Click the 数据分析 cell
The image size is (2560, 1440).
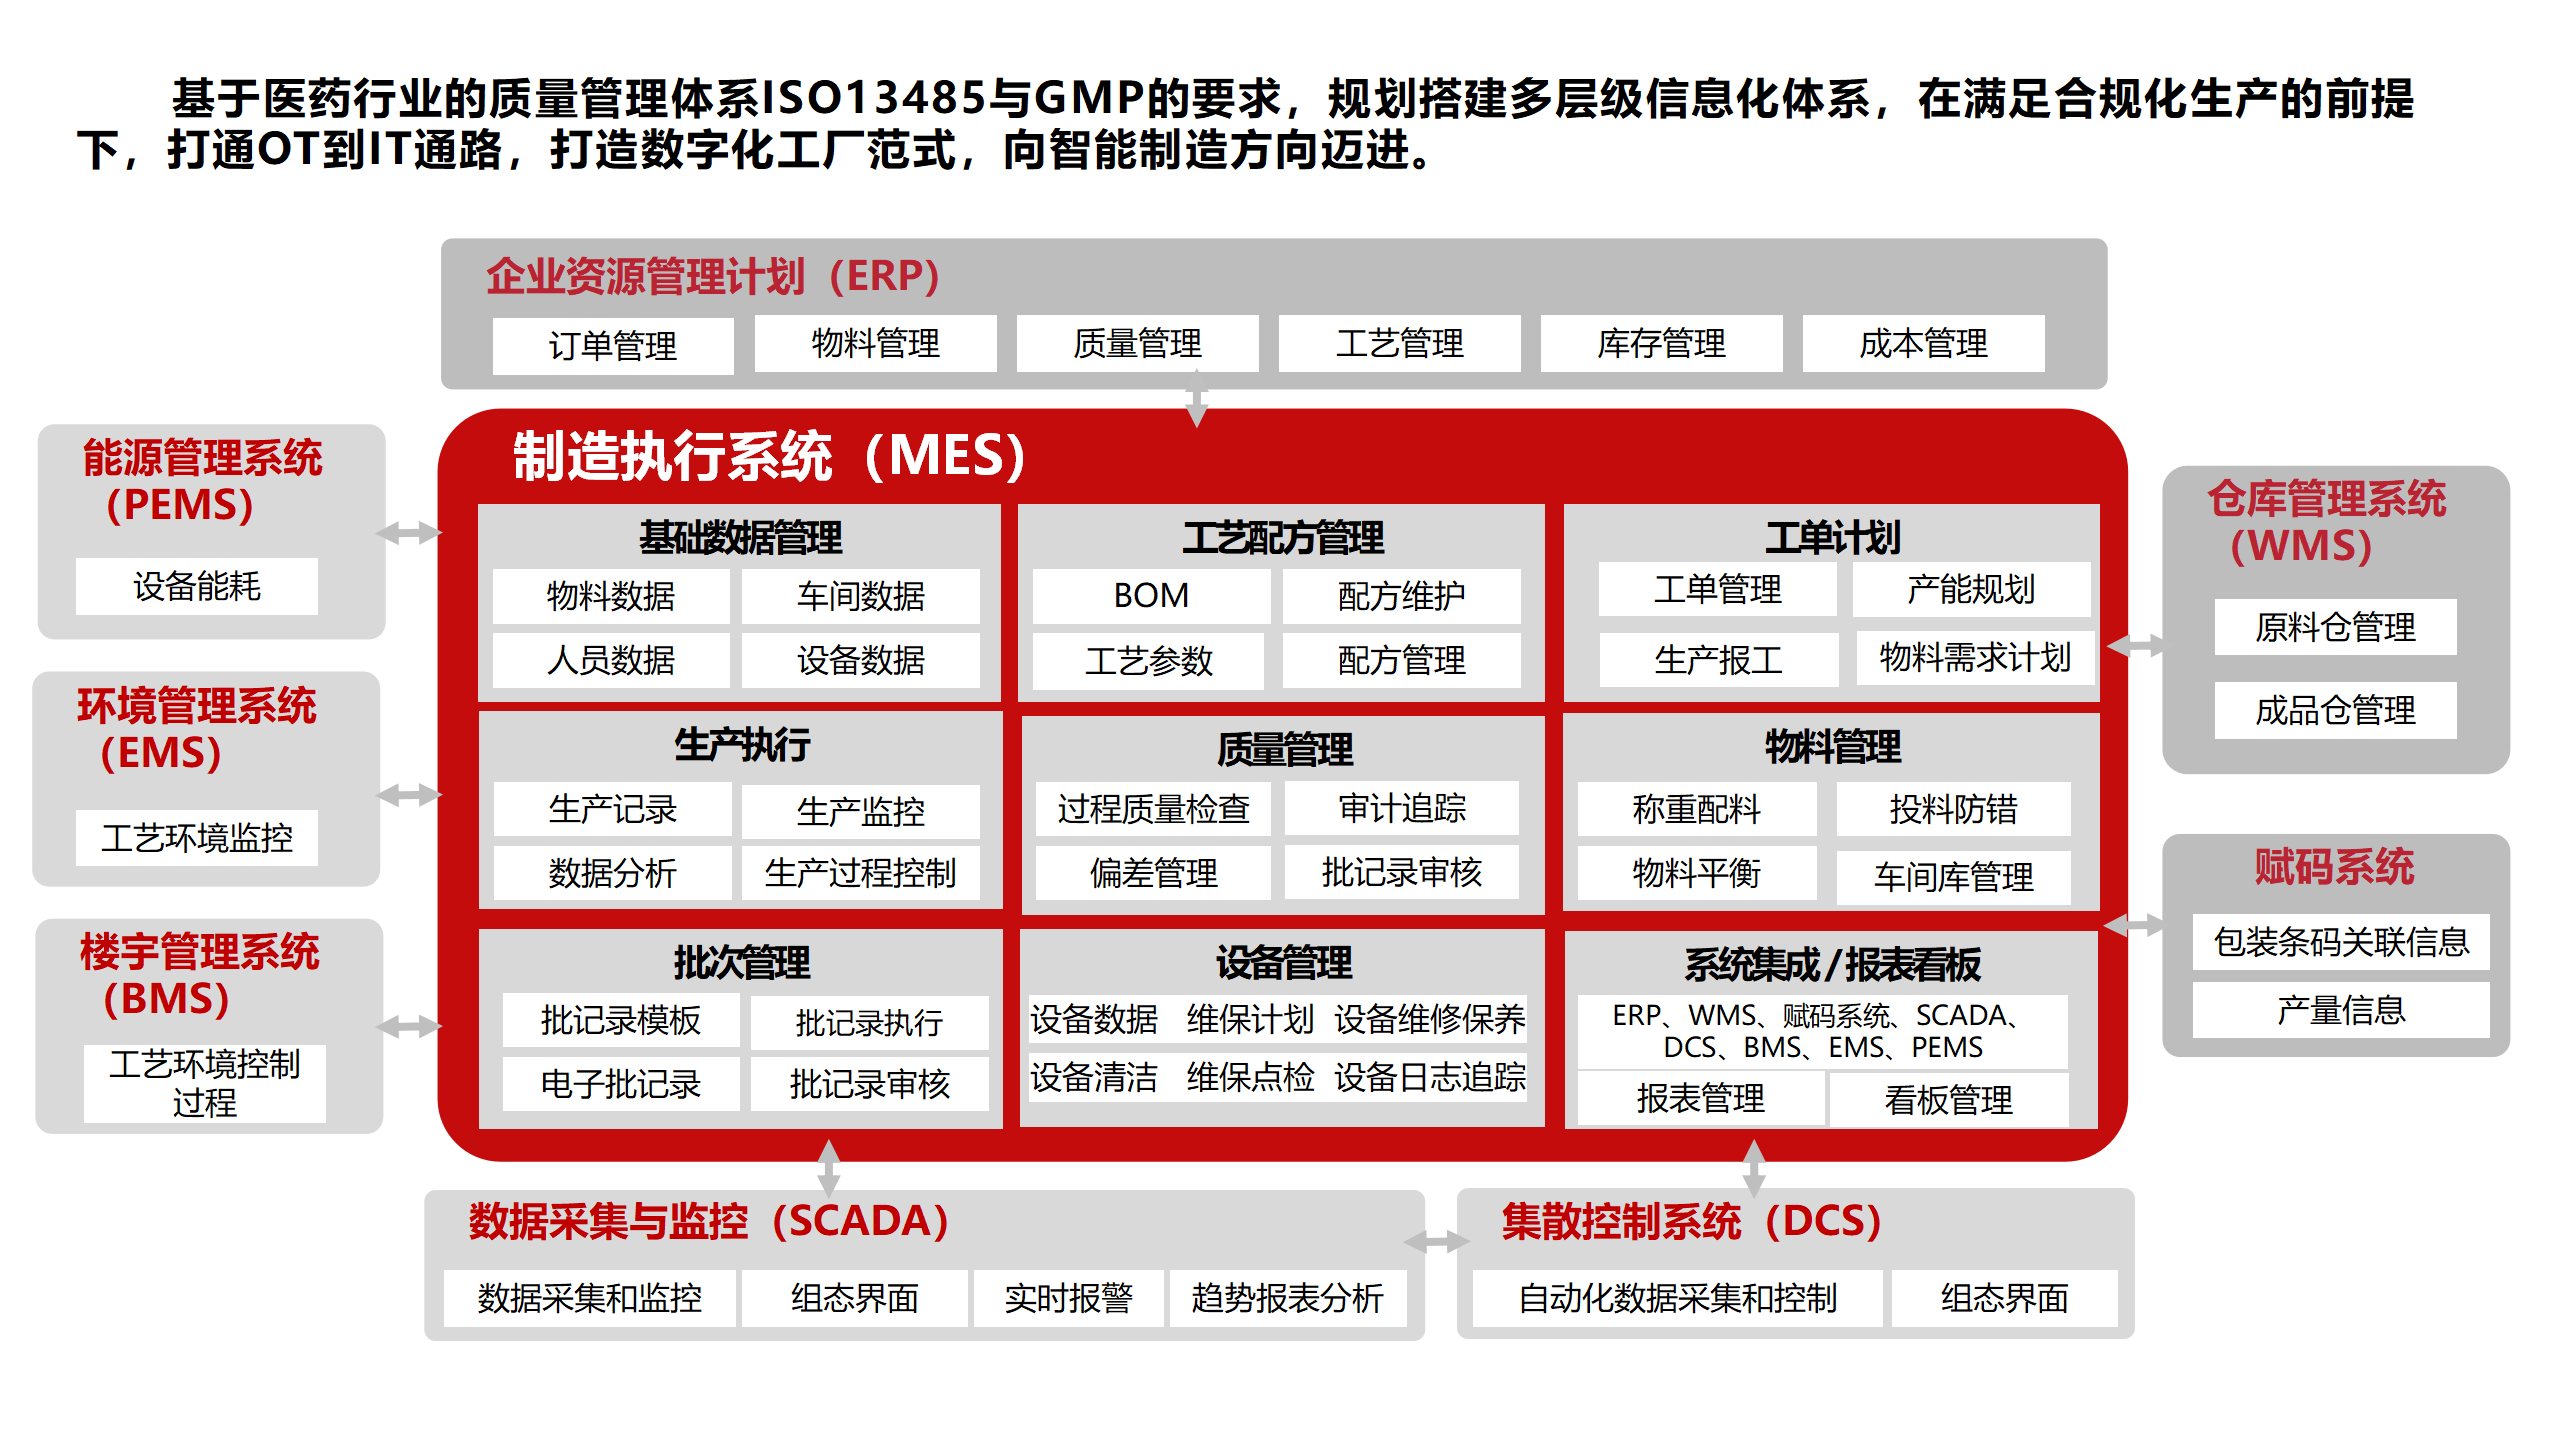tap(612, 873)
